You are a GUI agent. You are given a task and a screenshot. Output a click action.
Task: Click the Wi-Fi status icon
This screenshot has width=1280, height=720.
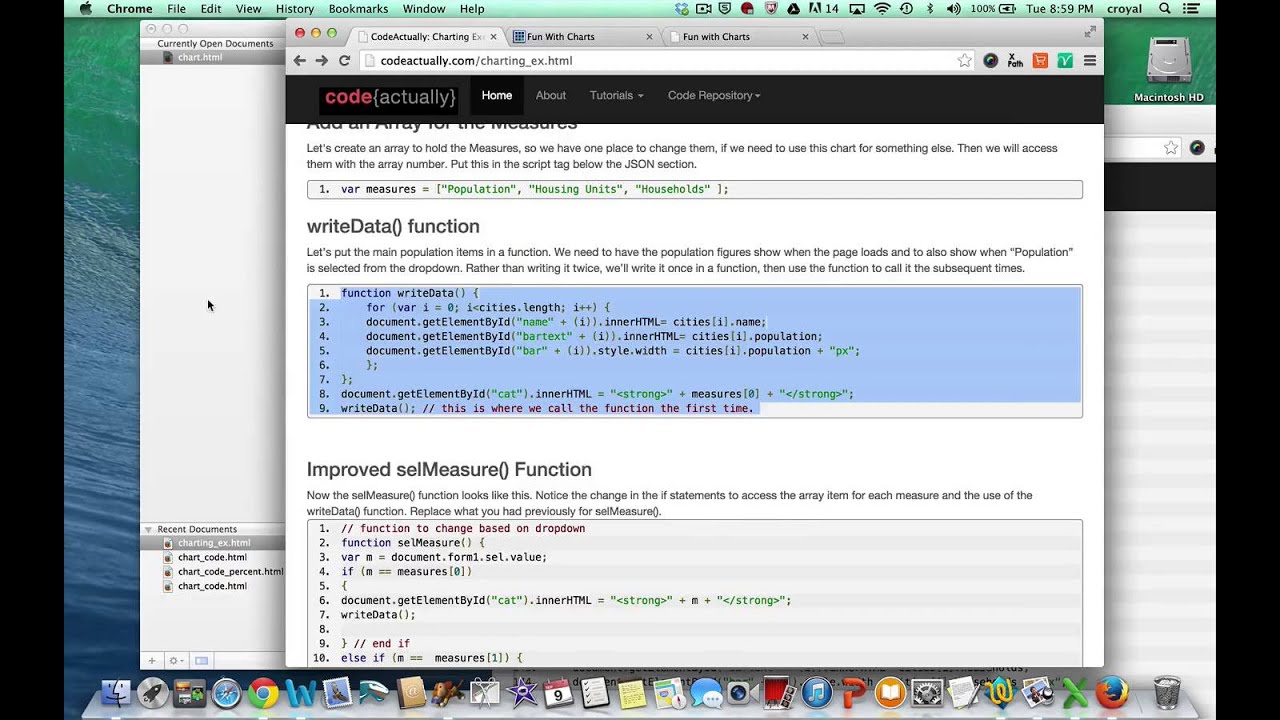[882, 9]
